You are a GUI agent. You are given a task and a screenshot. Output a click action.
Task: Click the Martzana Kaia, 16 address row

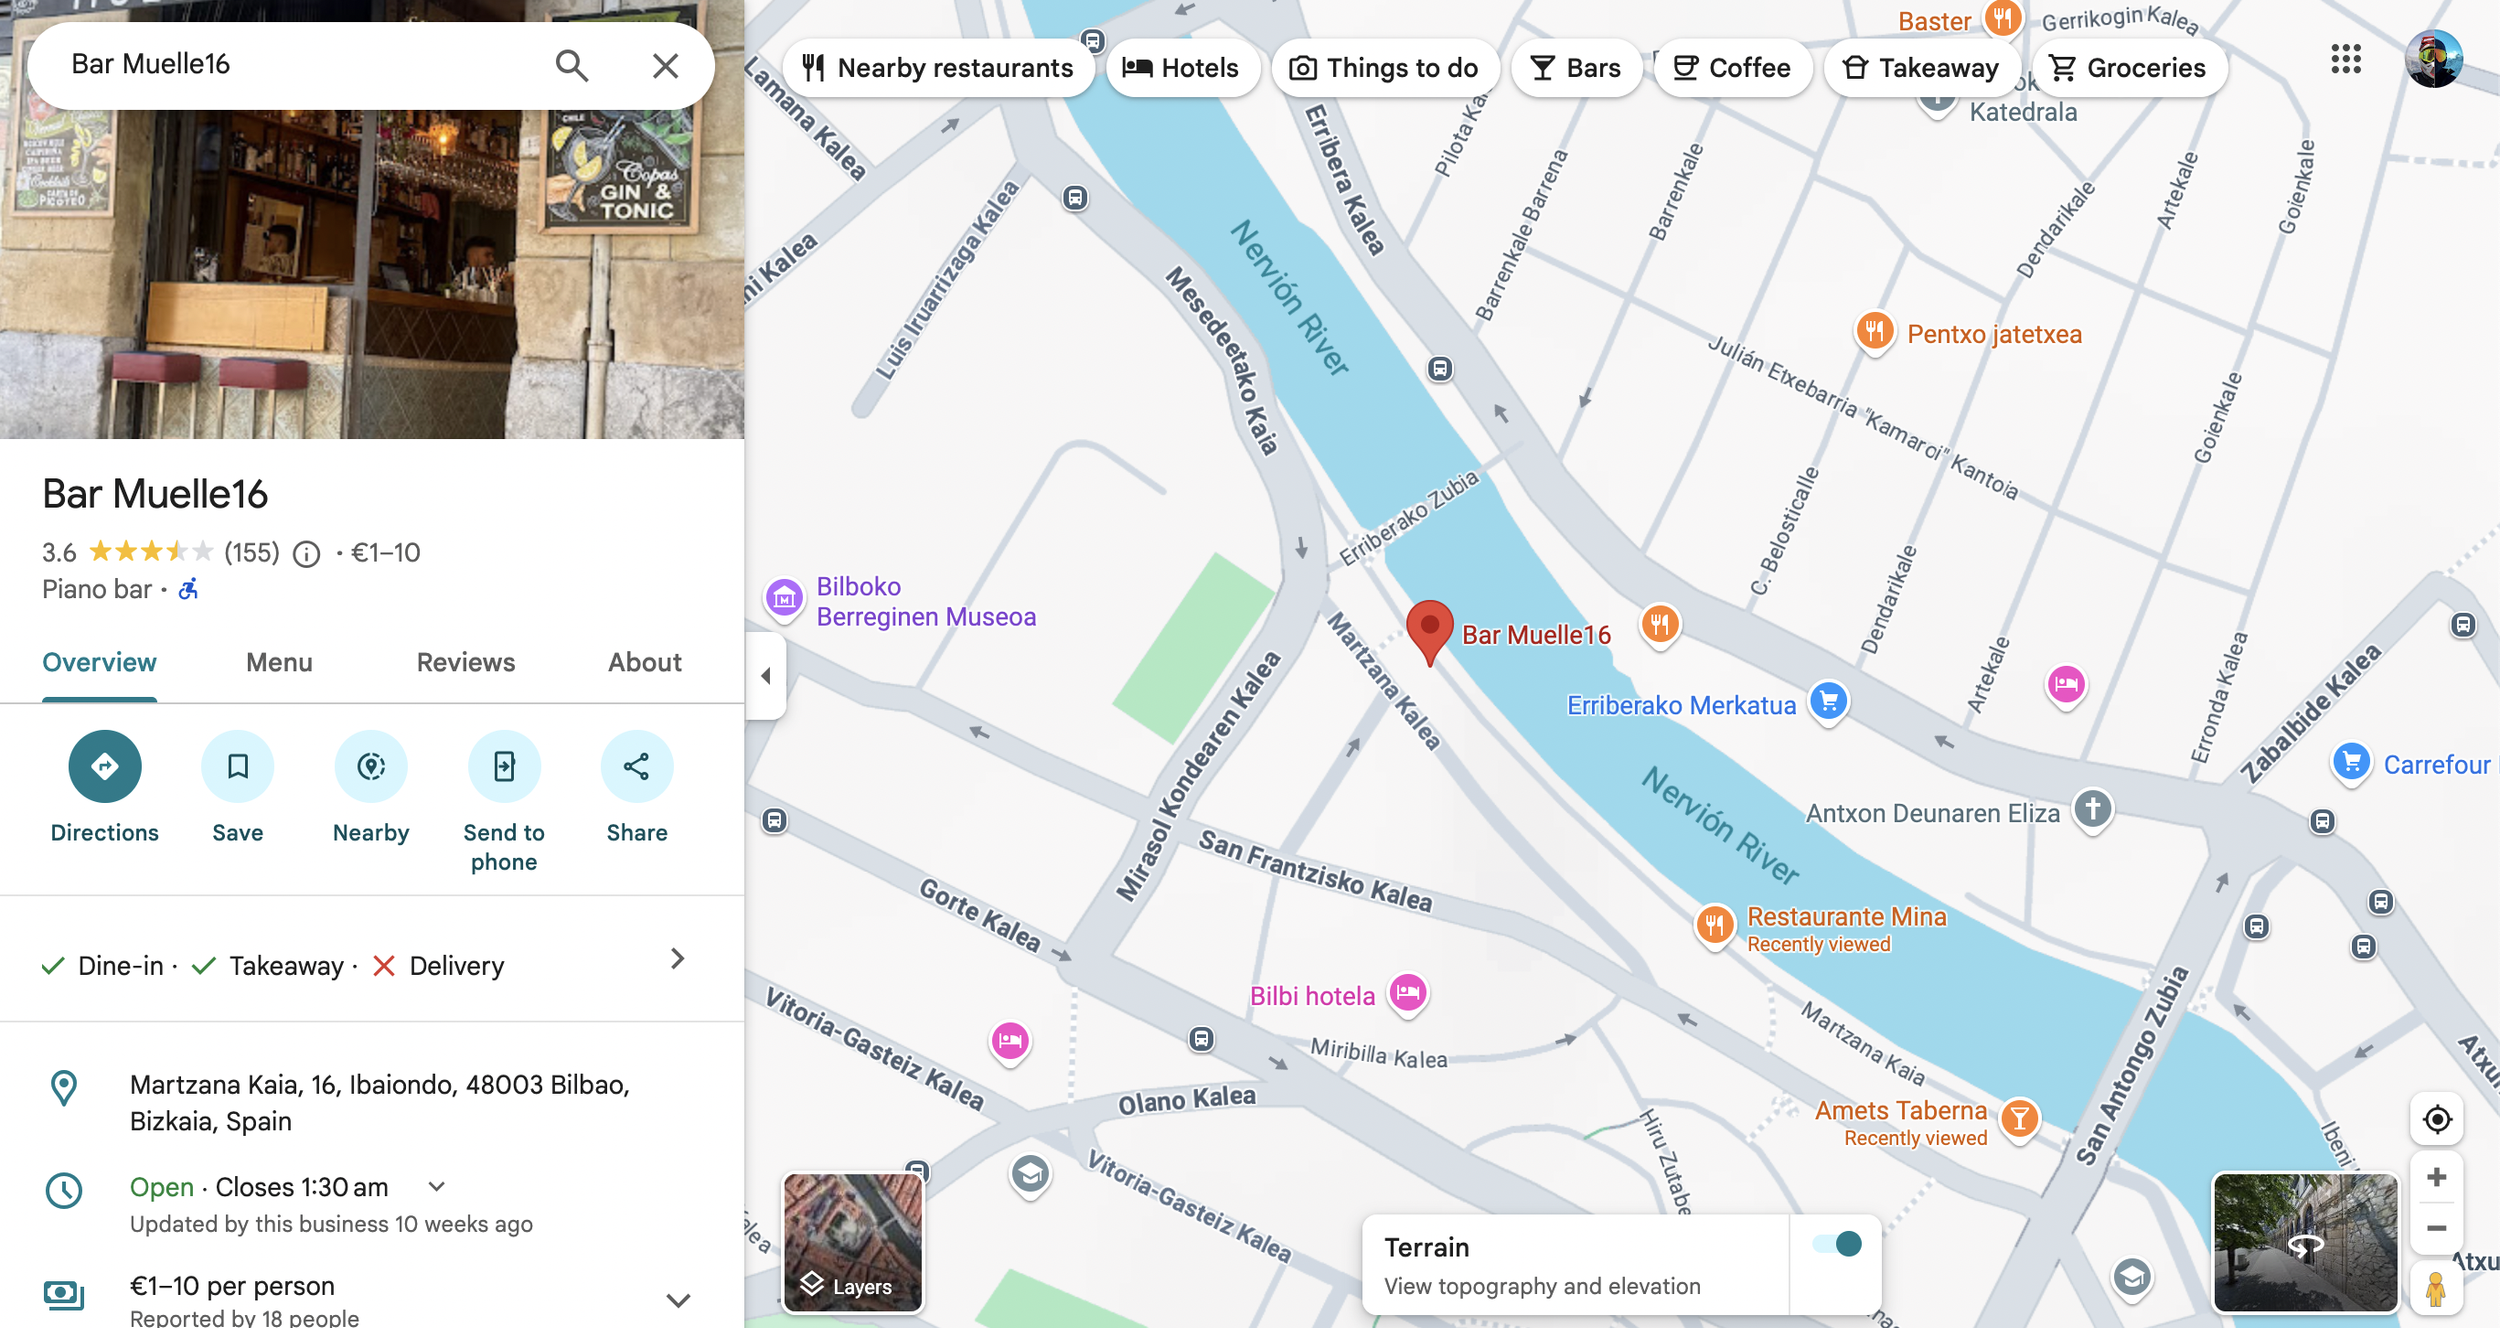372,1102
